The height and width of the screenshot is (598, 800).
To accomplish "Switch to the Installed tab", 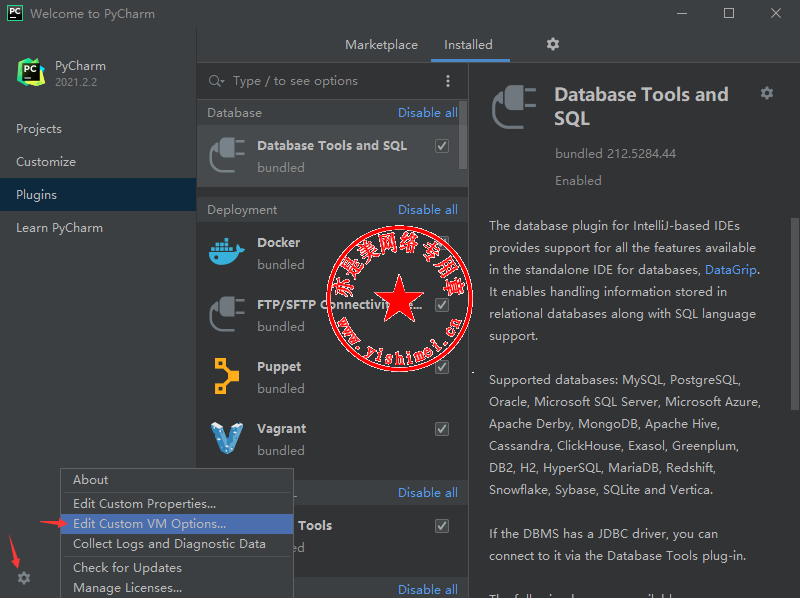I will click(468, 45).
